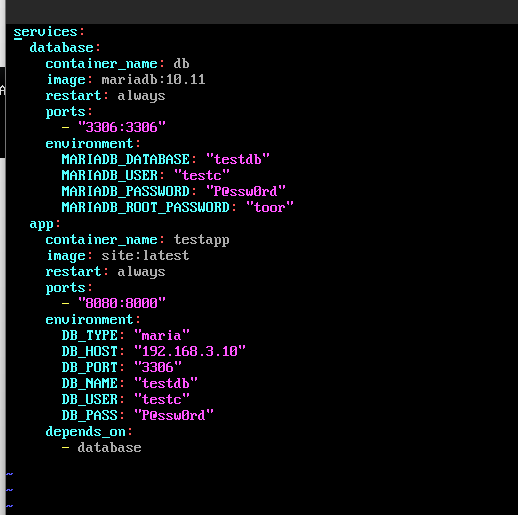Select the site:latest image value
Screen dimensions: 518x515
(145, 256)
